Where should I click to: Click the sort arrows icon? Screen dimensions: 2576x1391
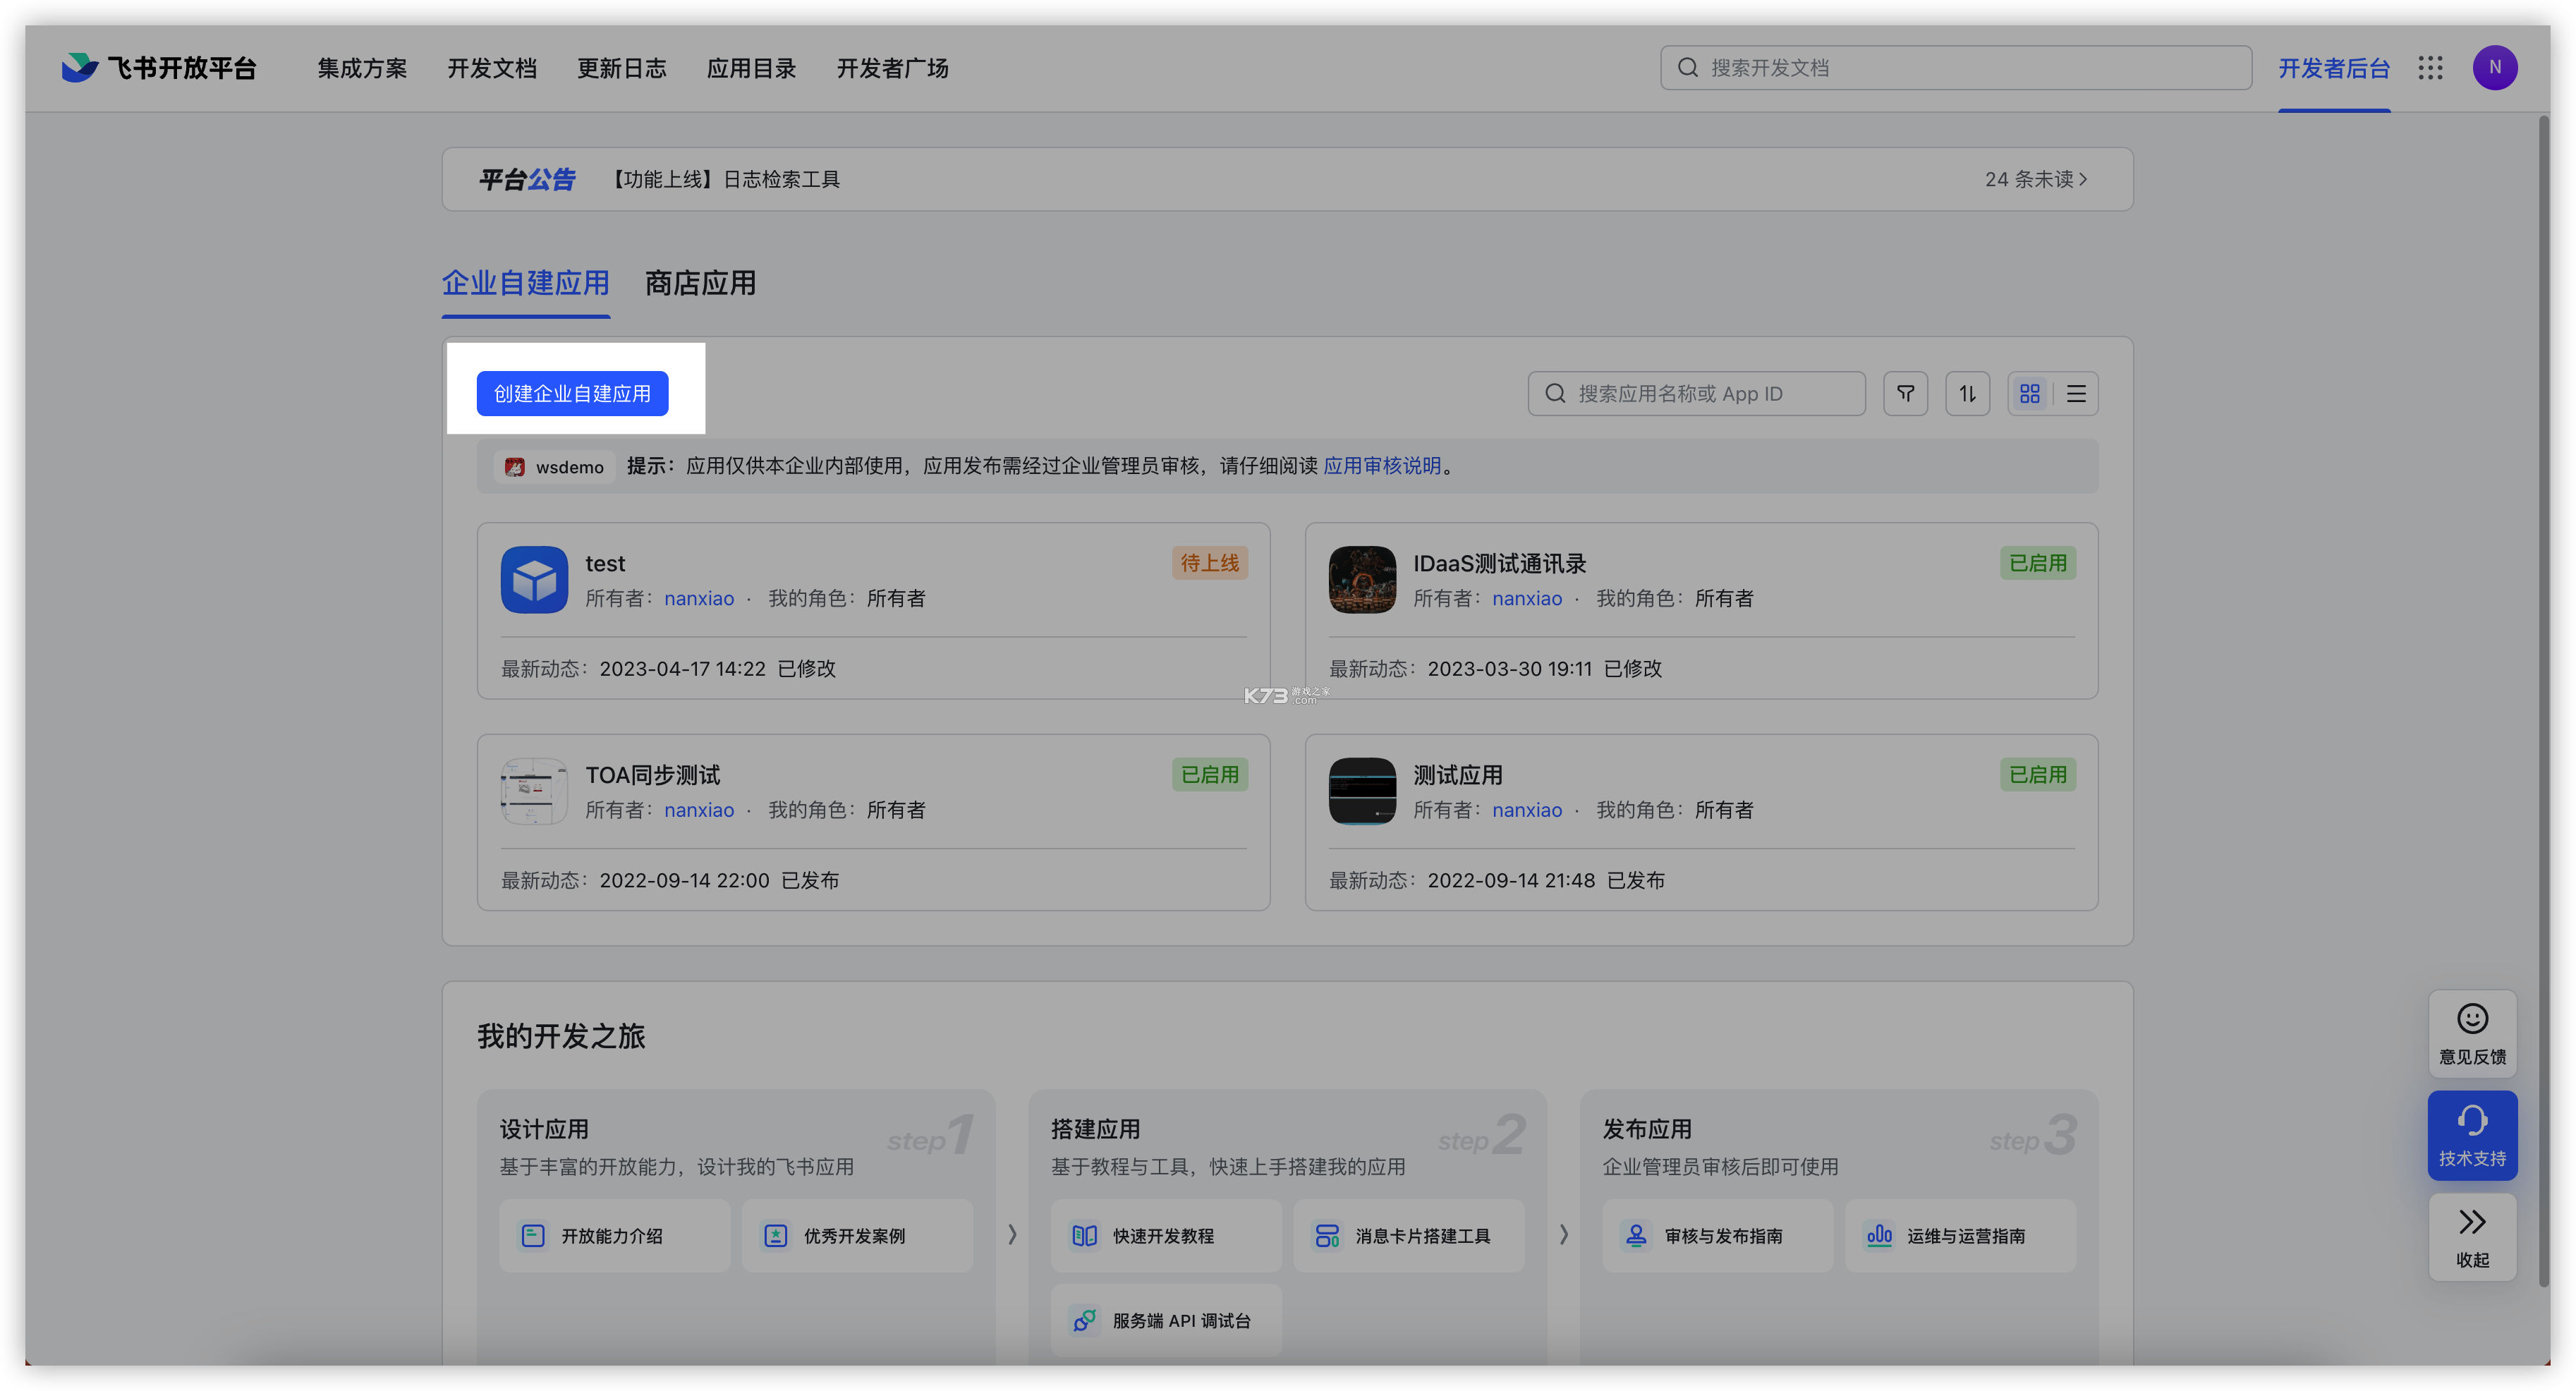point(1967,393)
